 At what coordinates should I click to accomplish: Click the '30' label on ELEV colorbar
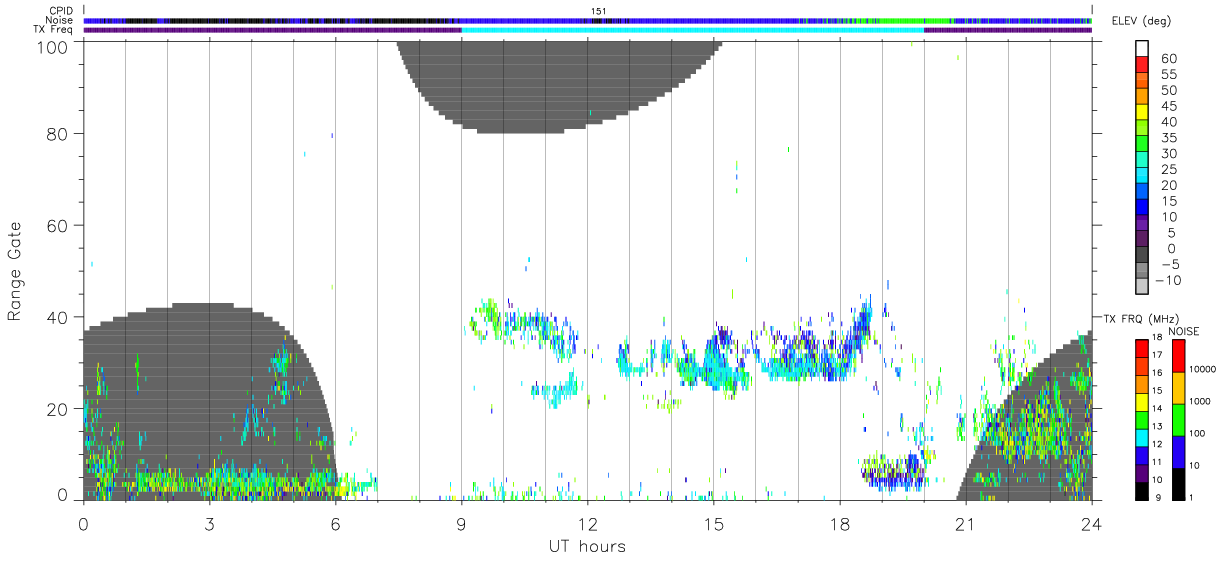click(x=1167, y=154)
